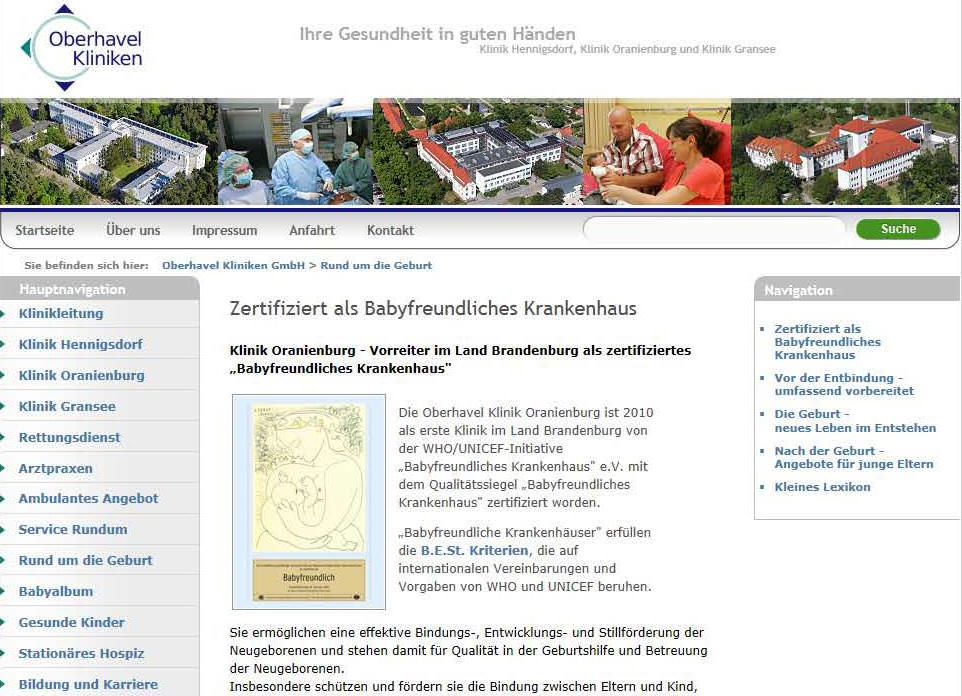Click the surgeons operating banner photo
962x696 pixels.
[295, 152]
